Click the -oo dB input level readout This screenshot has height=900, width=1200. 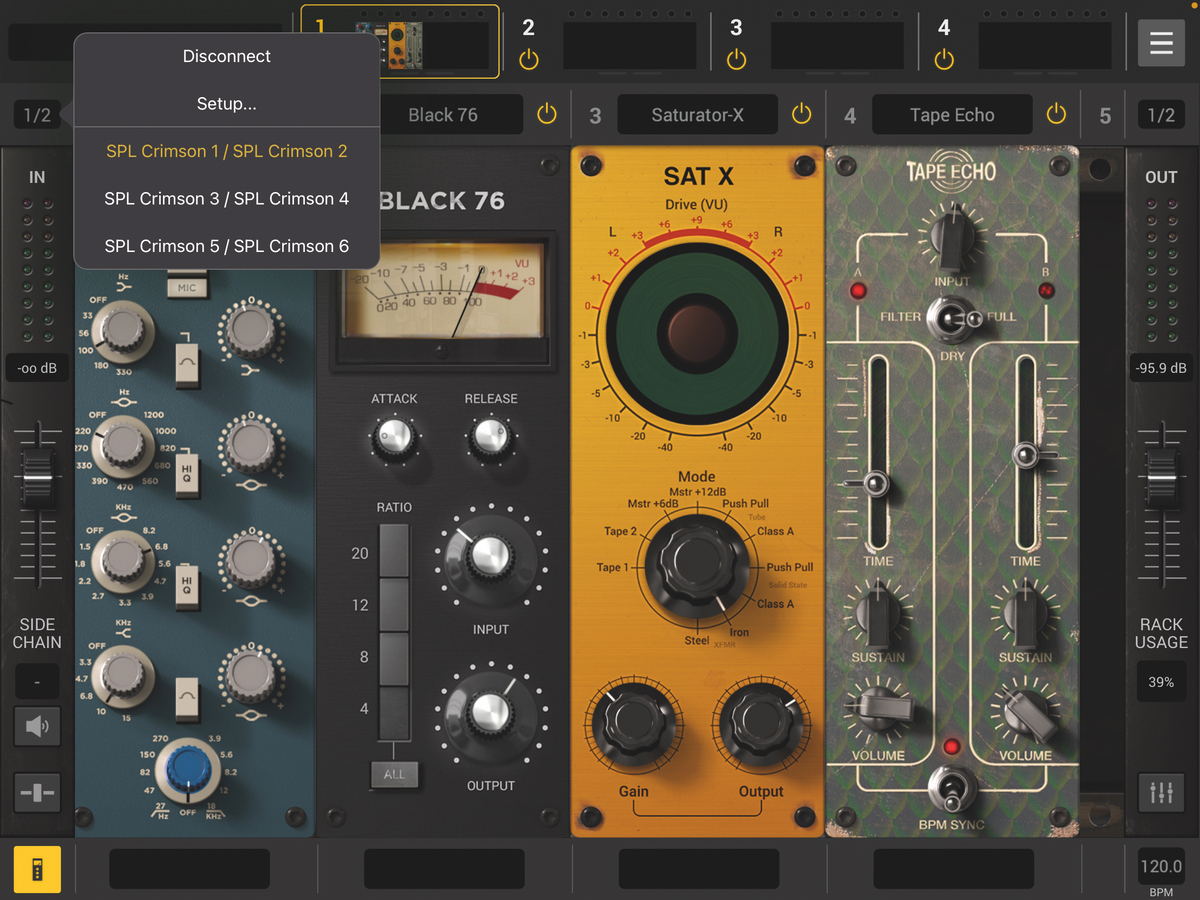(37, 368)
